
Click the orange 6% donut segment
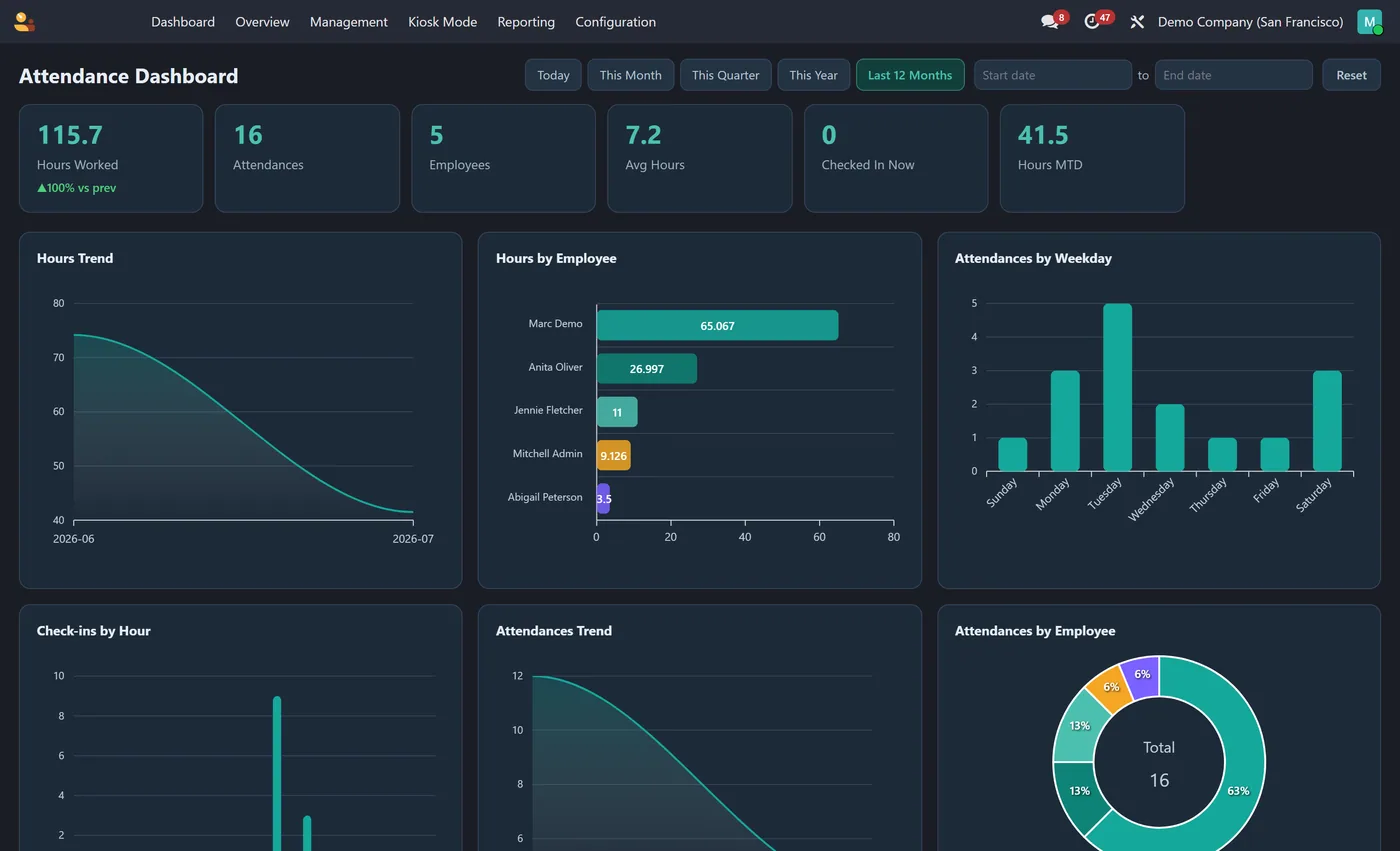tap(1108, 688)
